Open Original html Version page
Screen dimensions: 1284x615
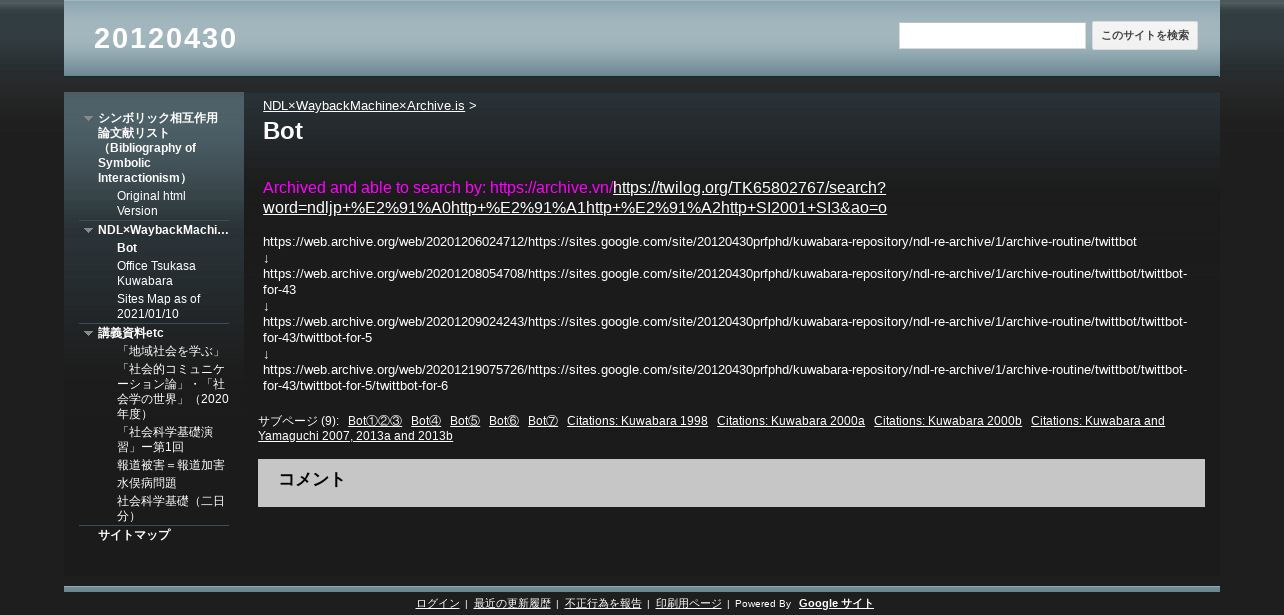pyautogui.click(x=151, y=204)
